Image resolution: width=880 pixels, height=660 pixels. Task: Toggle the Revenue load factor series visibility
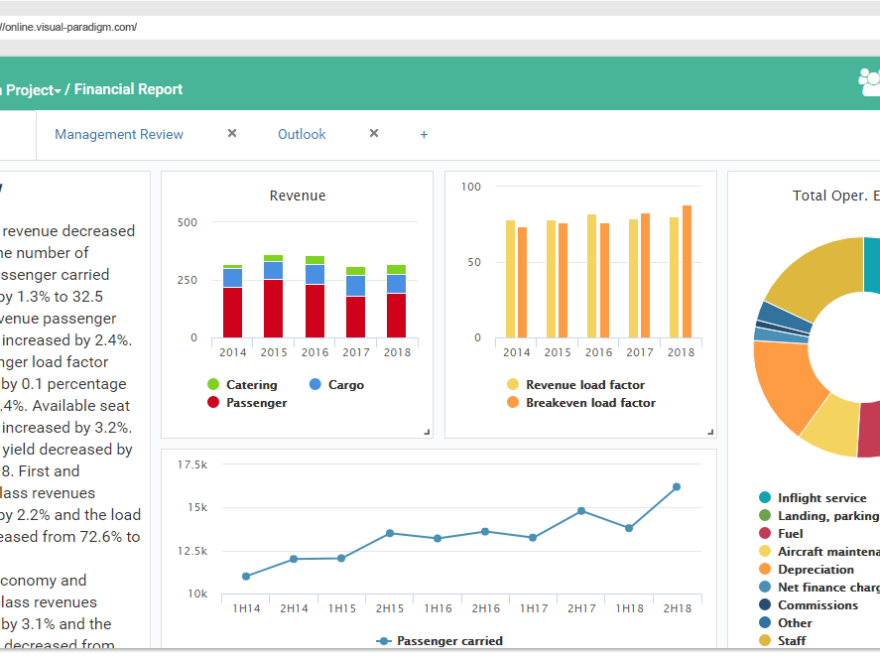pyautogui.click(x=512, y=384)
